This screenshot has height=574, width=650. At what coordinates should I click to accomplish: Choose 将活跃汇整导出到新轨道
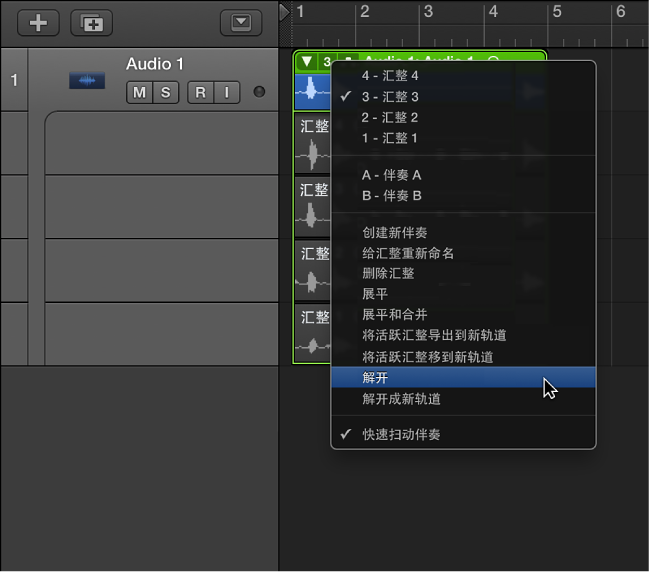(x=463, y=336)
